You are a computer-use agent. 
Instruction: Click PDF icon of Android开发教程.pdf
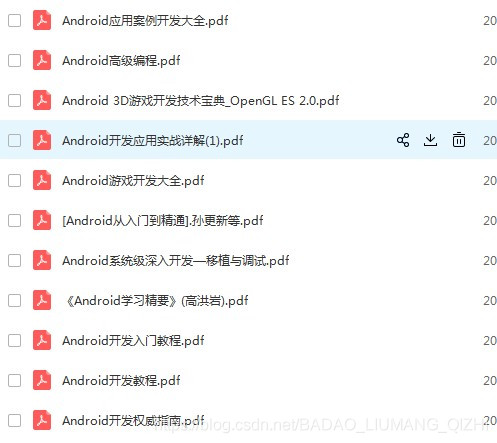coord(42,380)
